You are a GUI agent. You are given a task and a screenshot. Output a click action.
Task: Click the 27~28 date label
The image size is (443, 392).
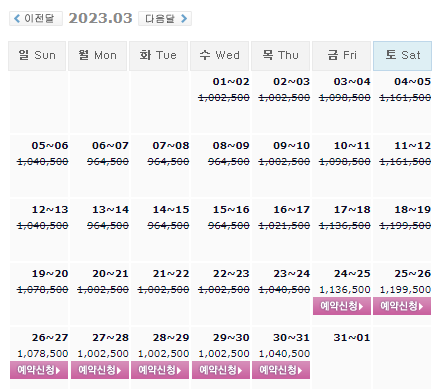pyautogui.click(x=110, y=338)
